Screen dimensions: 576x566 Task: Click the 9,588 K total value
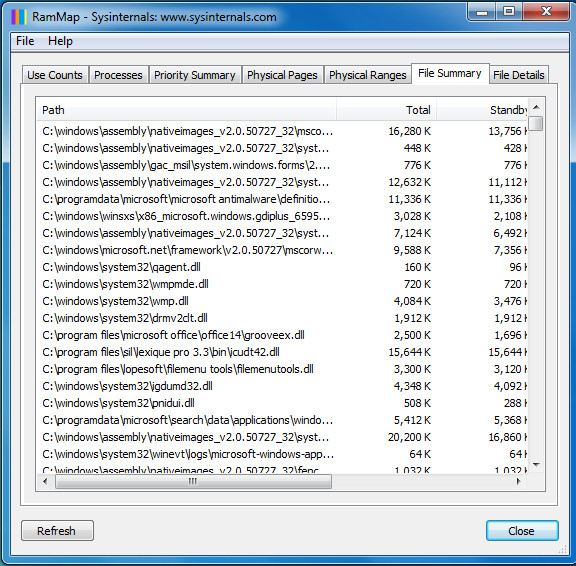click(412, 250)
